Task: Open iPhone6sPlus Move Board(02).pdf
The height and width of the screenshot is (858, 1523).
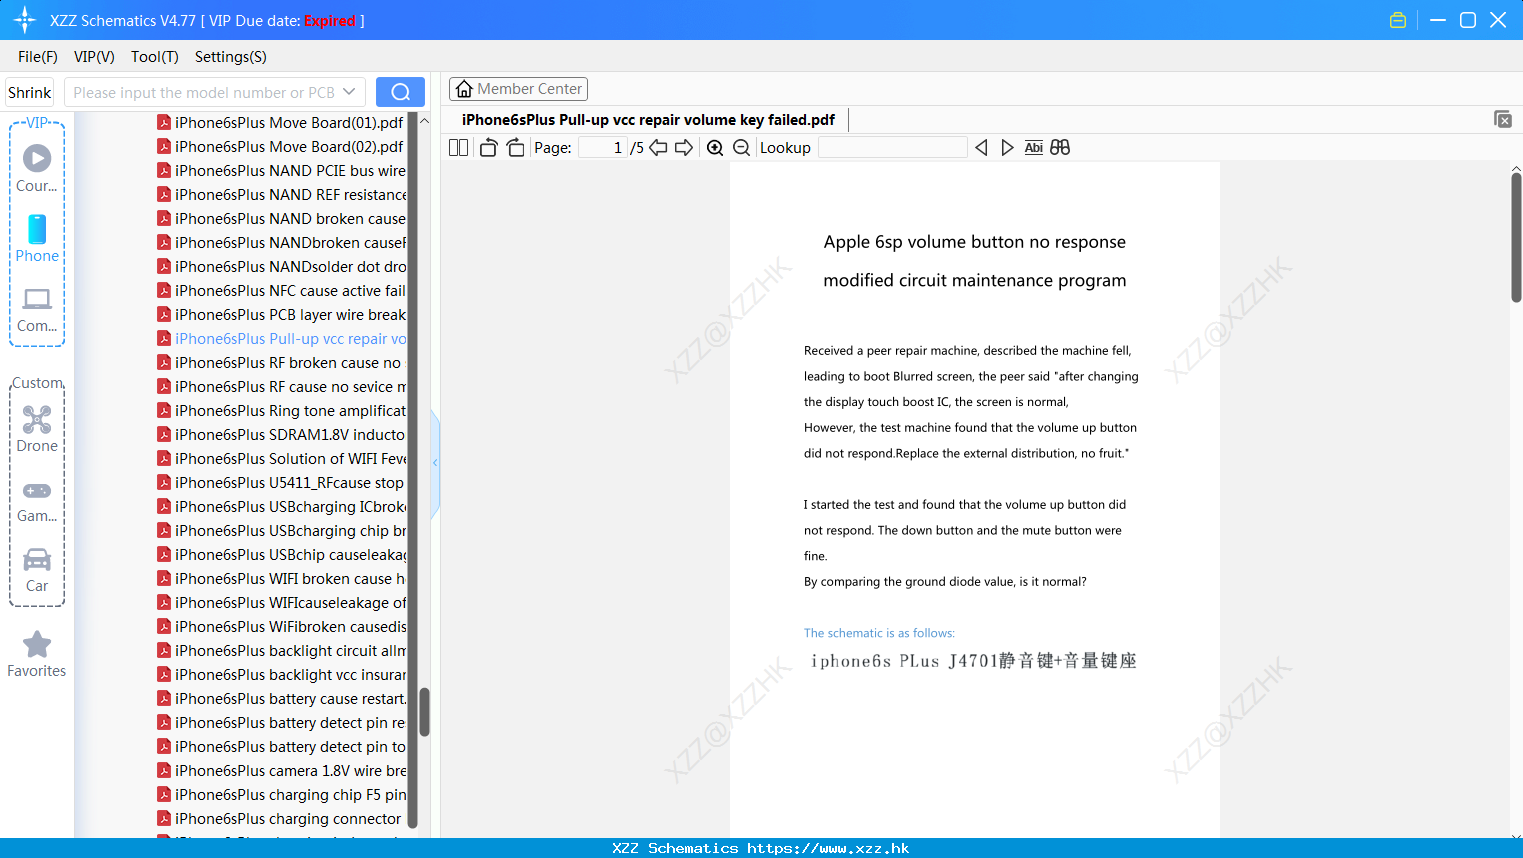Action: tap(280, 147)
